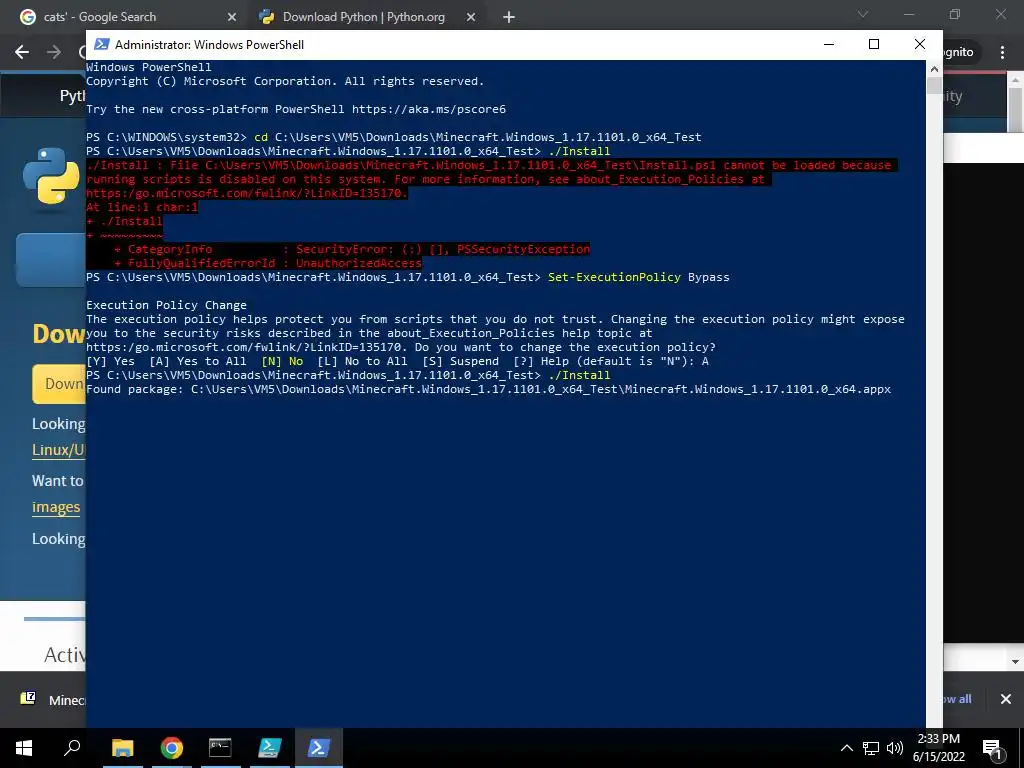The image size is (1024, 768).
Task: Go back in the Chrome browser
Action: tap(22, 52)
